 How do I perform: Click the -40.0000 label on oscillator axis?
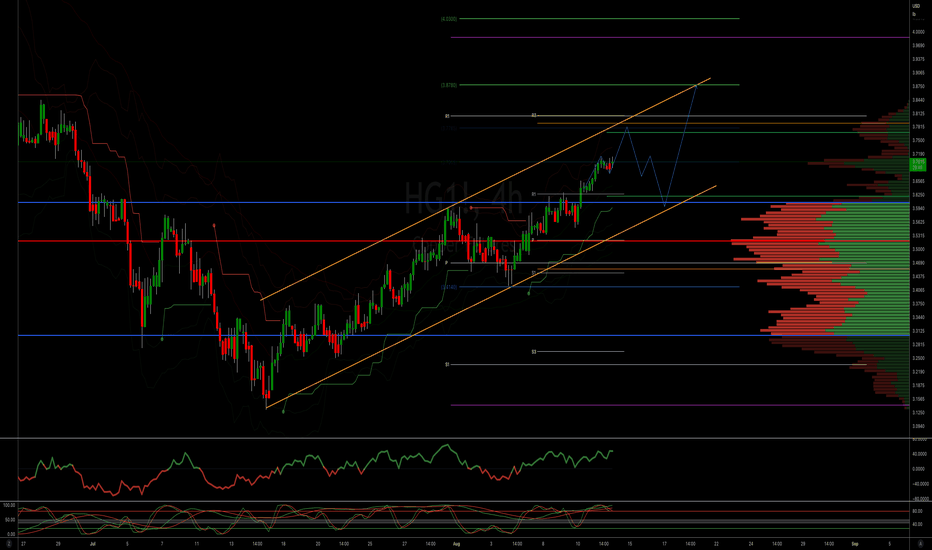(x=920, y=484)
